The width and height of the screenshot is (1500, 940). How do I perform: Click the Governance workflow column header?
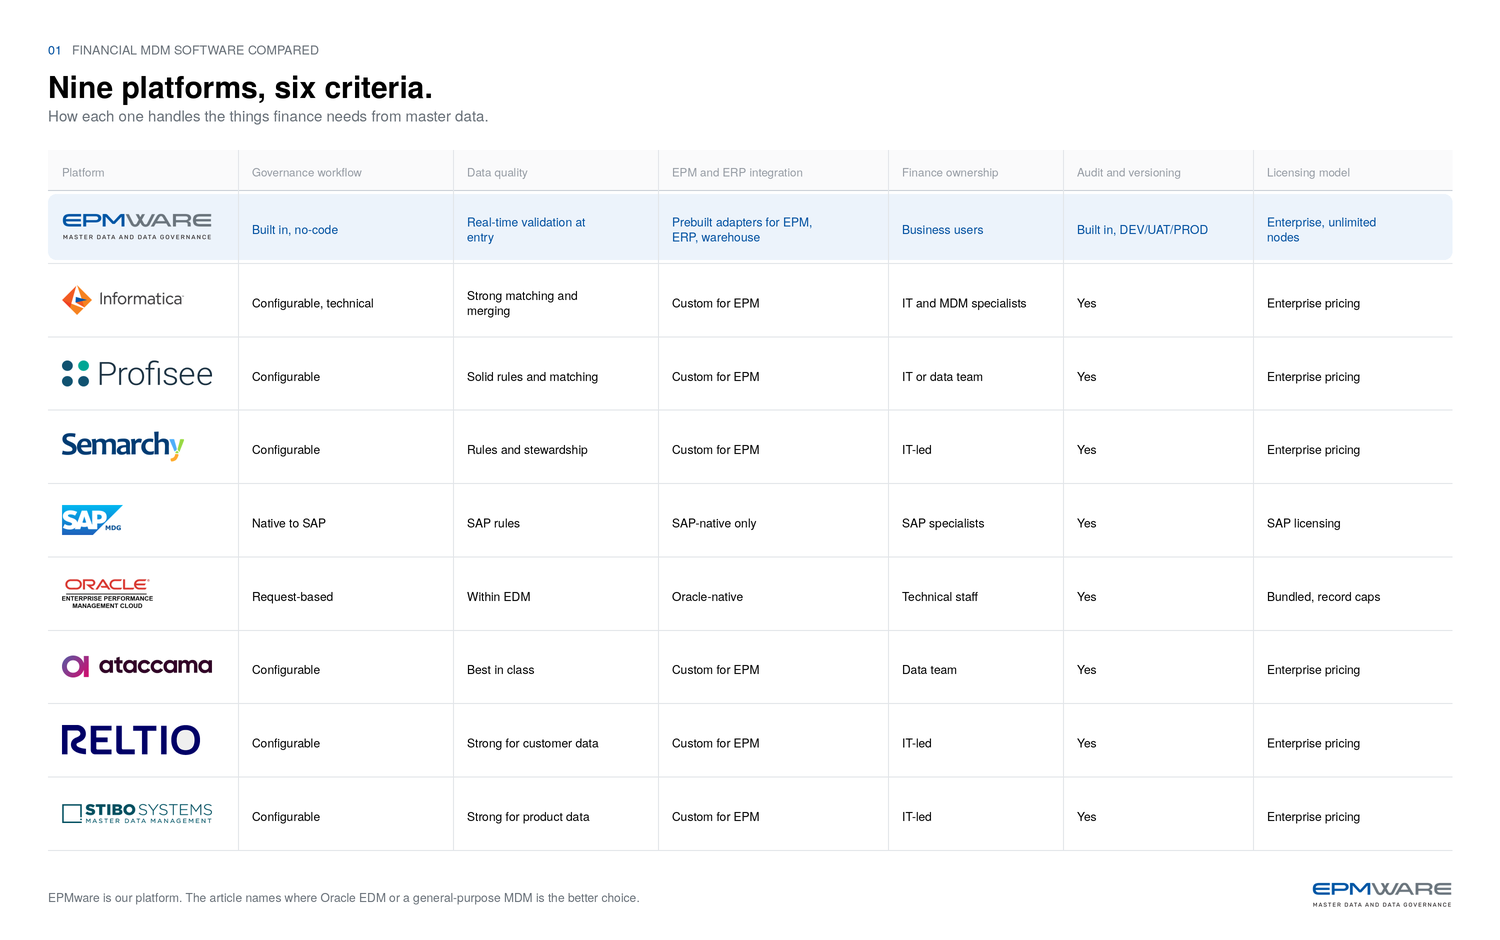point(307,172)
